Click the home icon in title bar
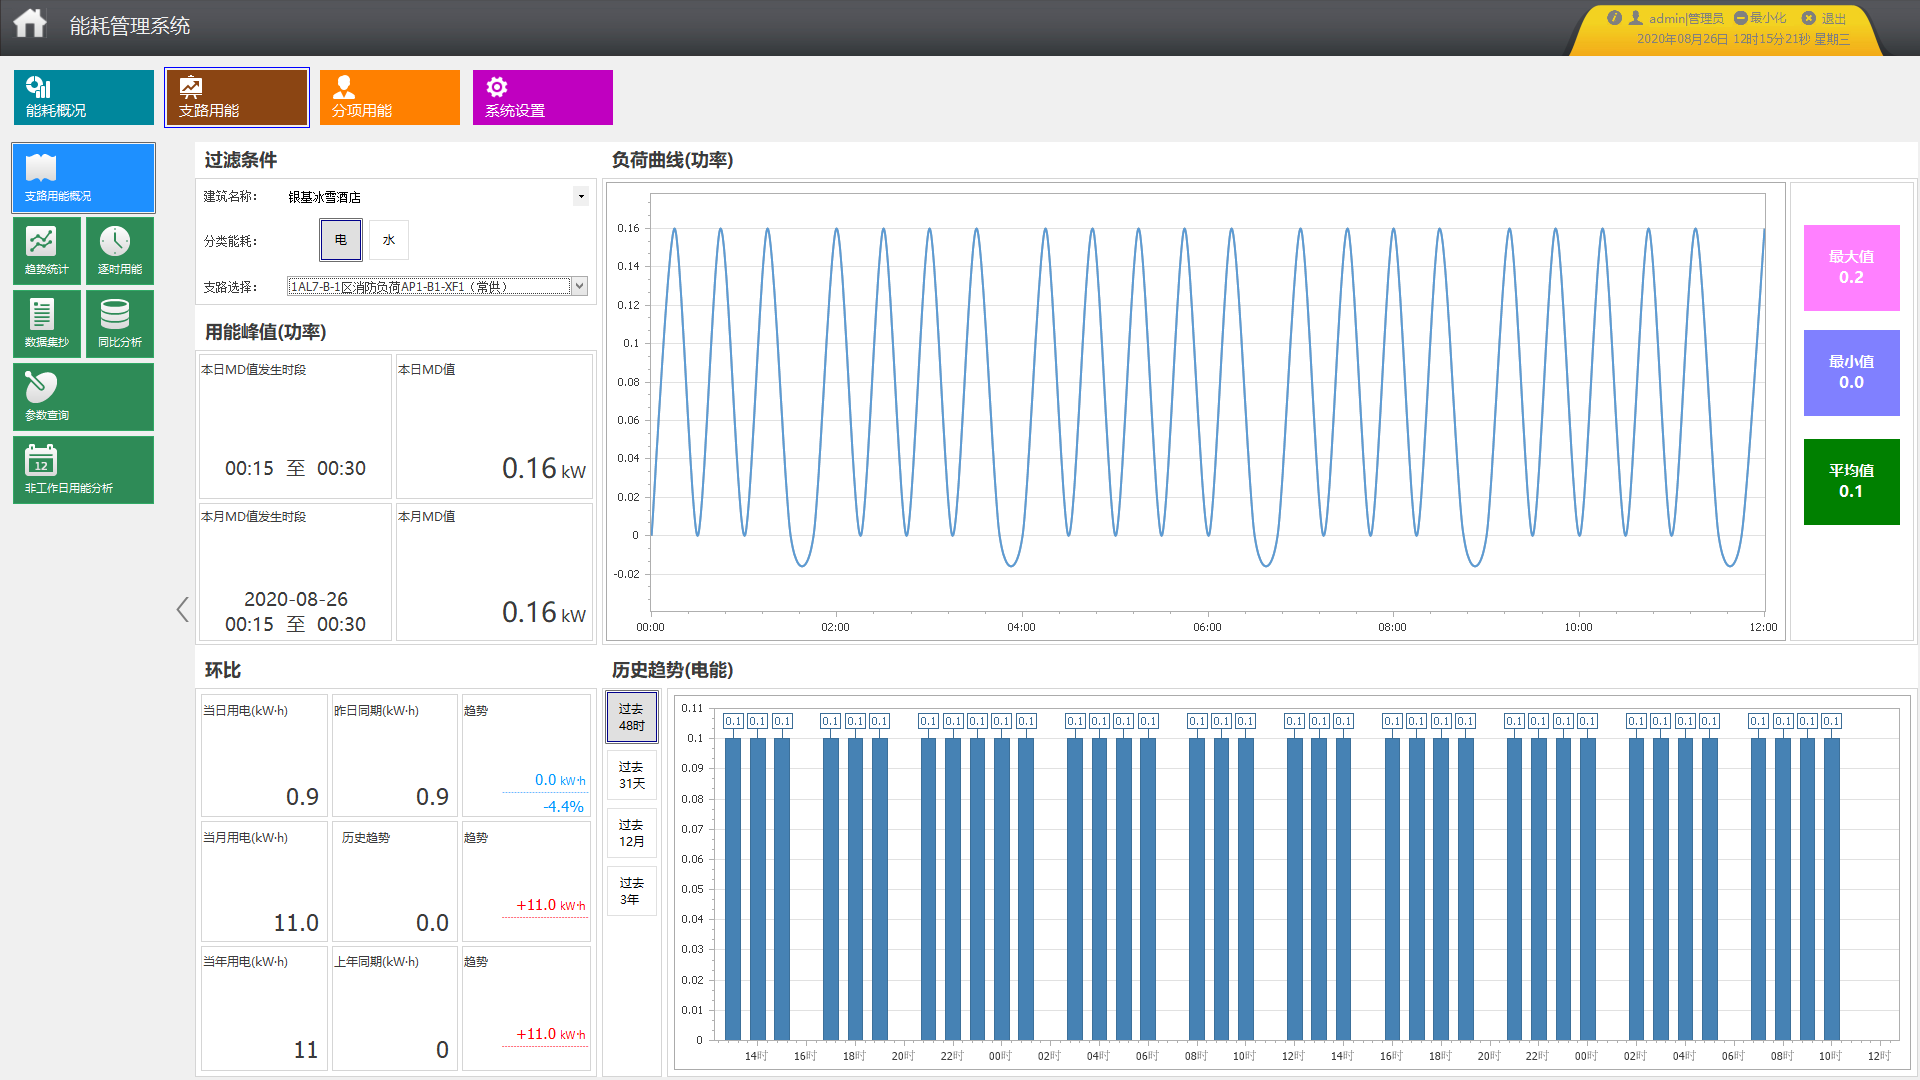The image size is (1920, 1080). [x=30, y=24]
